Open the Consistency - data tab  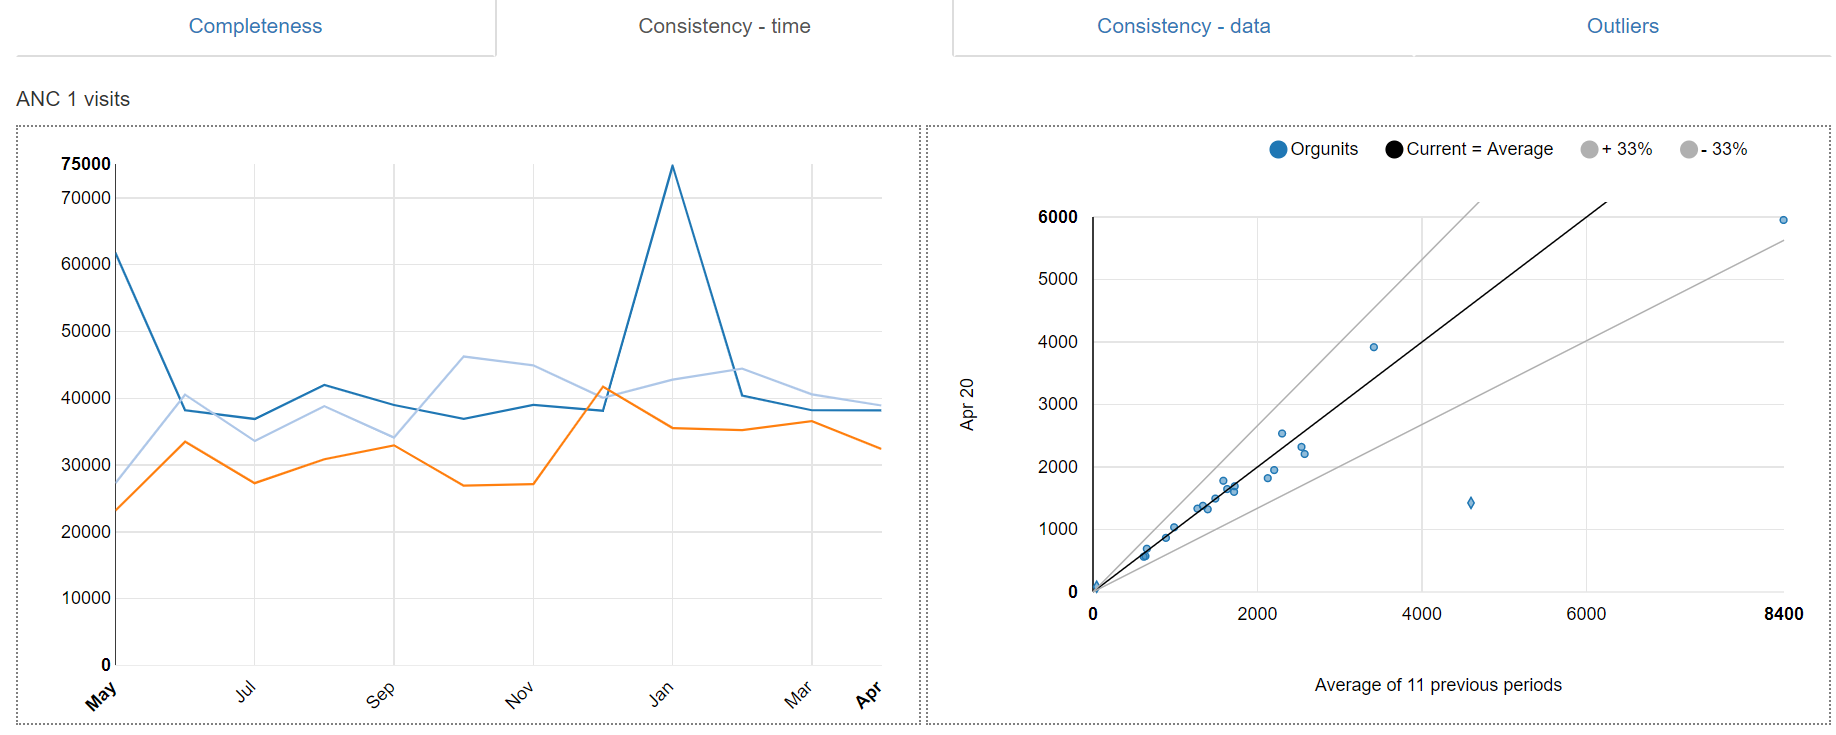1183,26
